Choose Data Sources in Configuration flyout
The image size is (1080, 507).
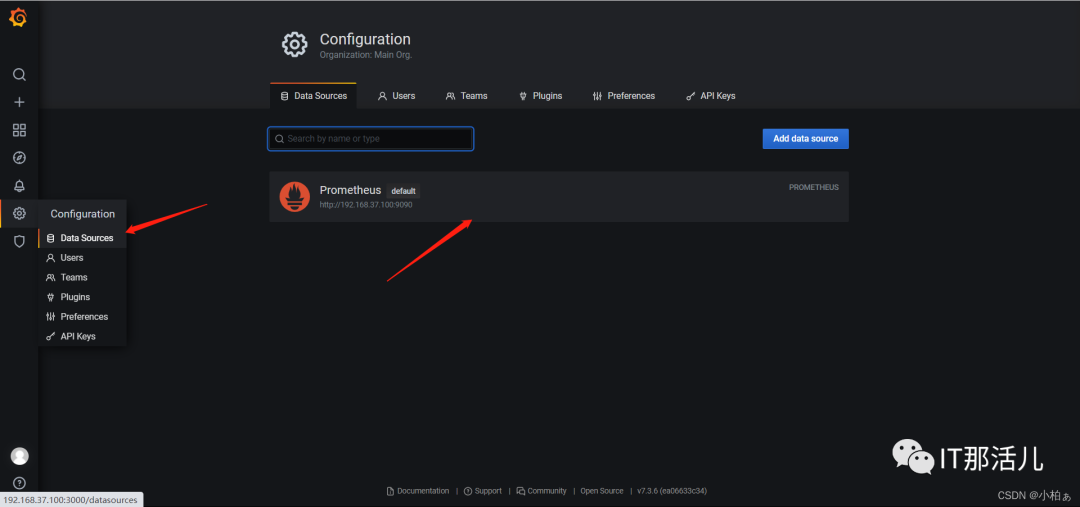click(x=82, y=238)
